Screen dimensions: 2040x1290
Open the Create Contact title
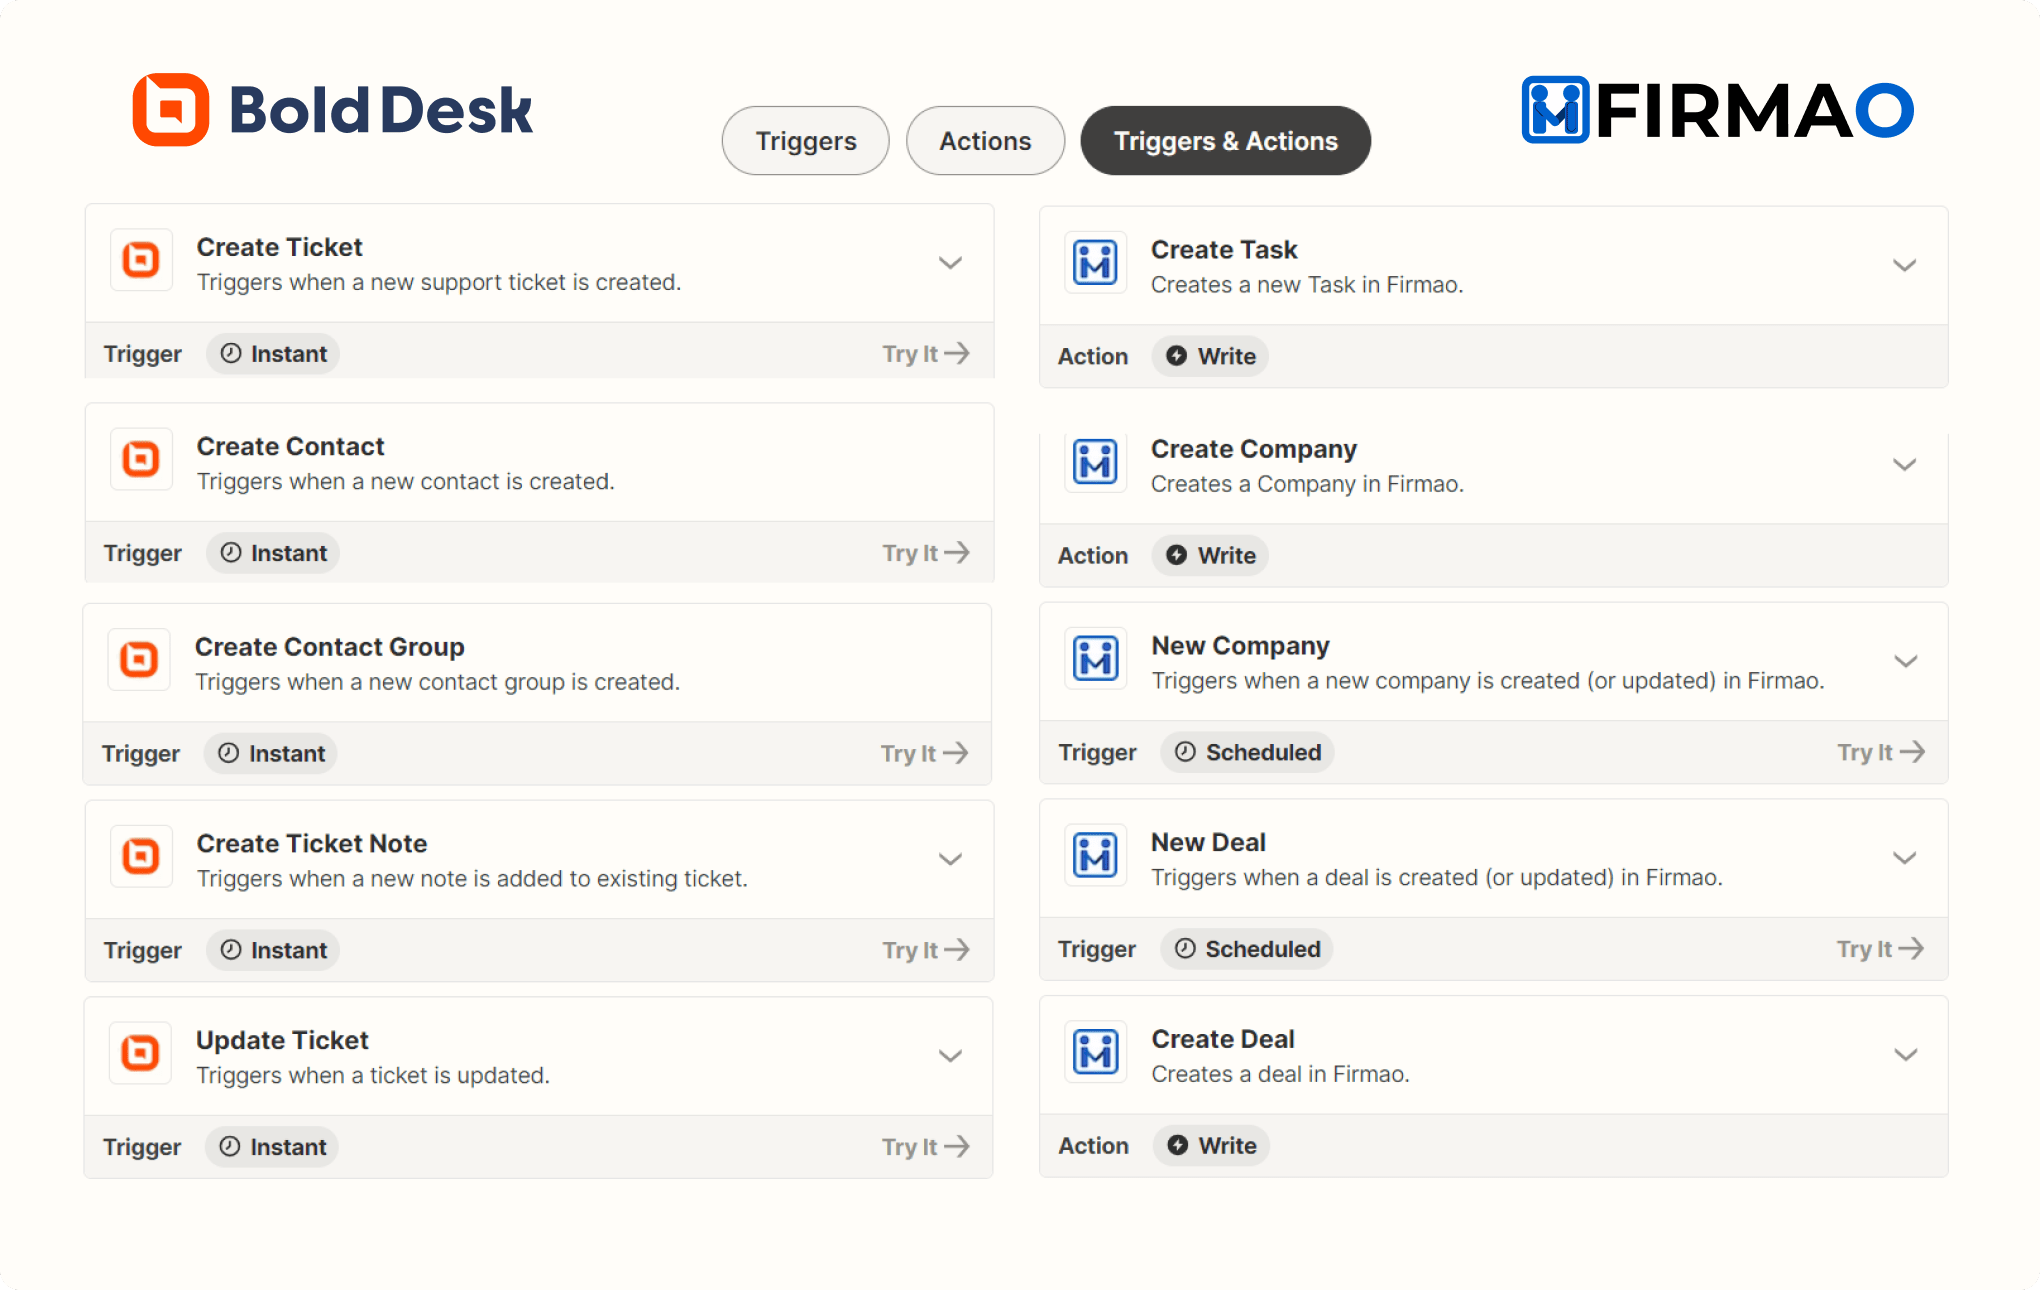(290, 446)
